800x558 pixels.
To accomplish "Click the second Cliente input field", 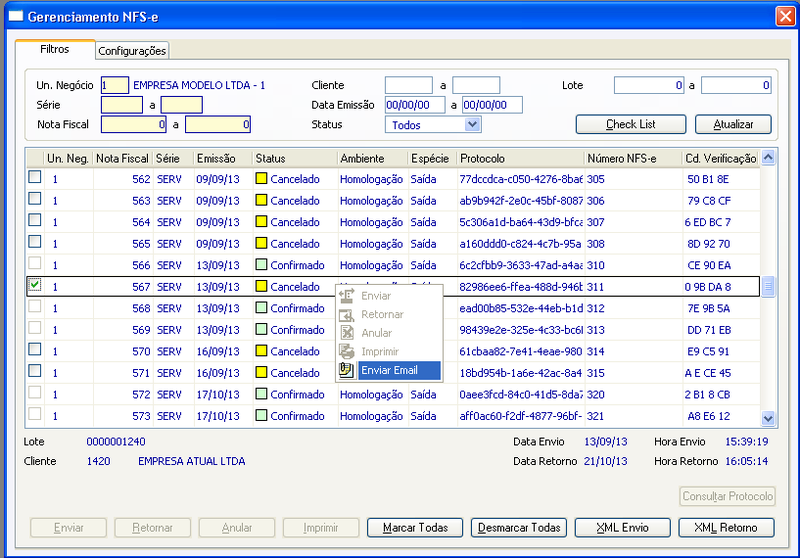I will click(x=476, y=85).
